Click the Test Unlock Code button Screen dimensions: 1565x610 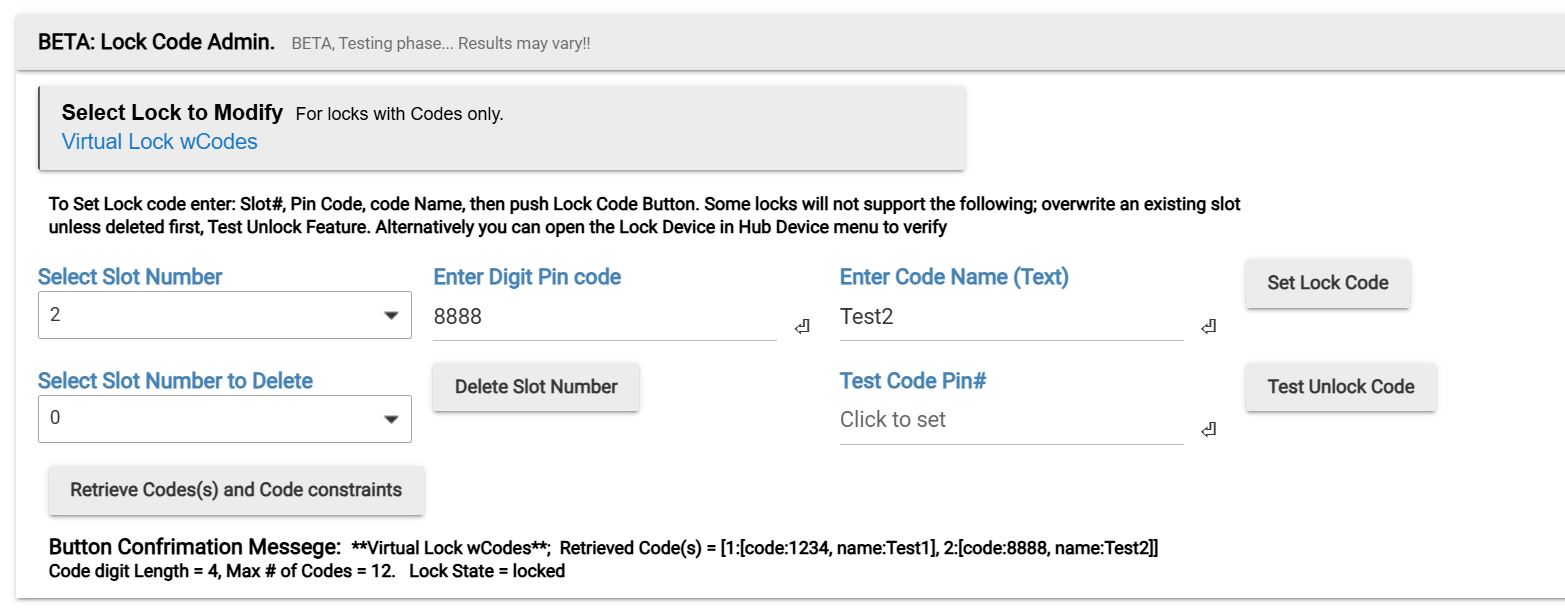coord(1340,387)
